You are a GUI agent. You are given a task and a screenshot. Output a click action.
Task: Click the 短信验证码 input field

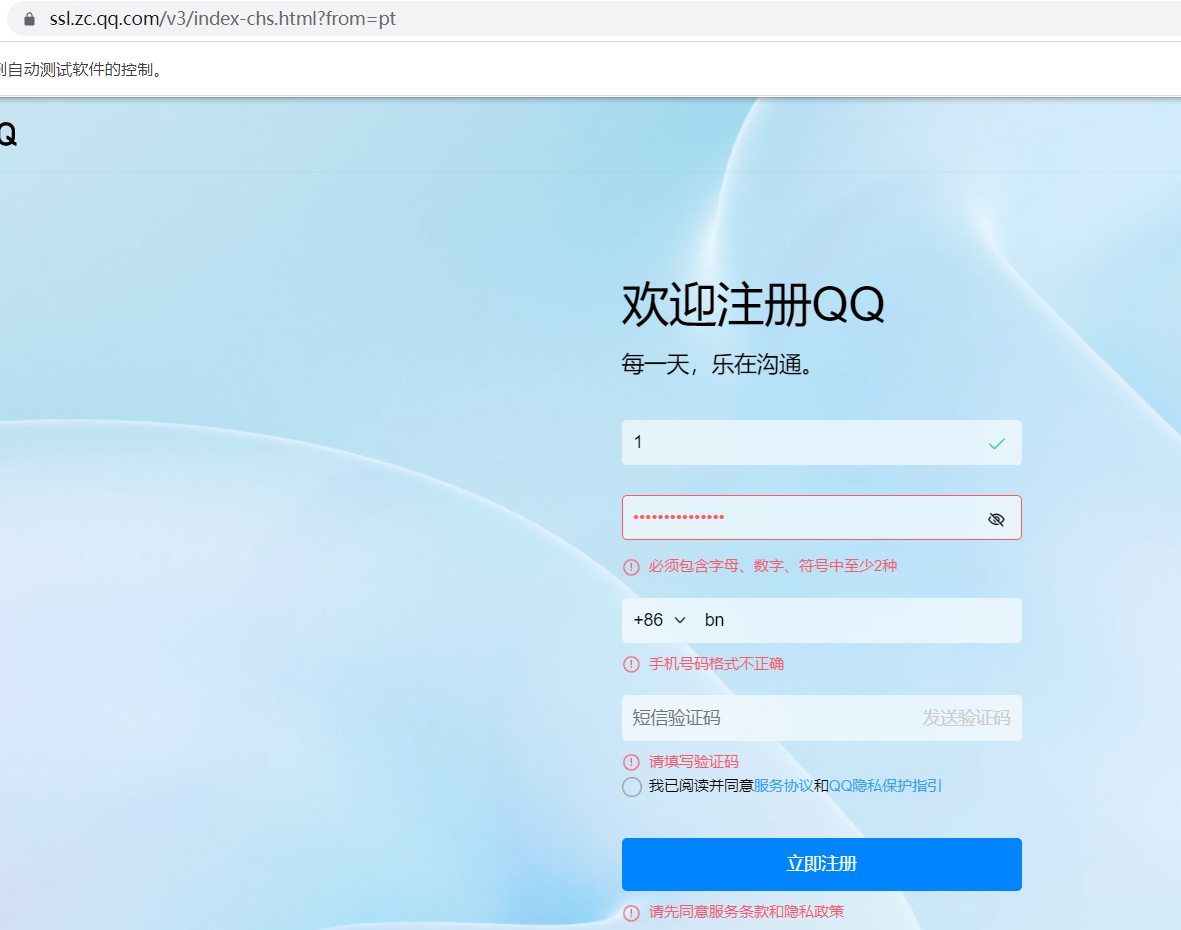(x=768, y=718)
